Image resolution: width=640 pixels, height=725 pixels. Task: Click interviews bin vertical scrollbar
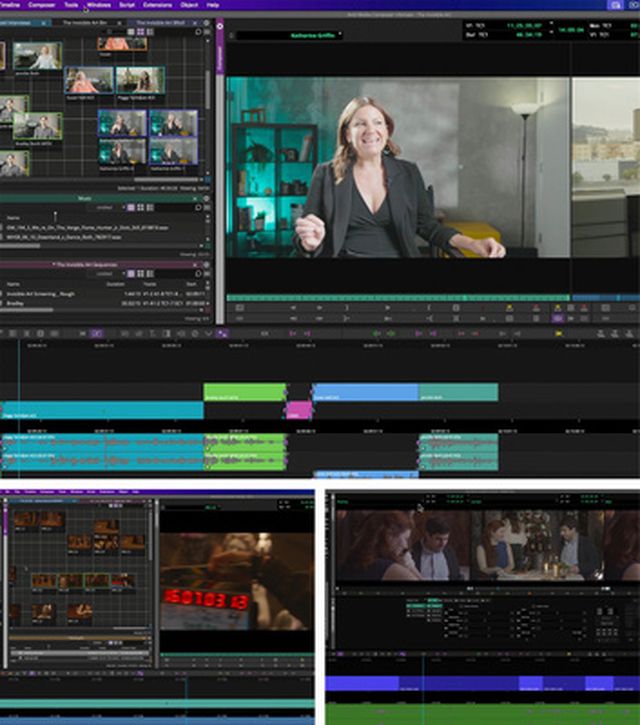click(207, 92)
